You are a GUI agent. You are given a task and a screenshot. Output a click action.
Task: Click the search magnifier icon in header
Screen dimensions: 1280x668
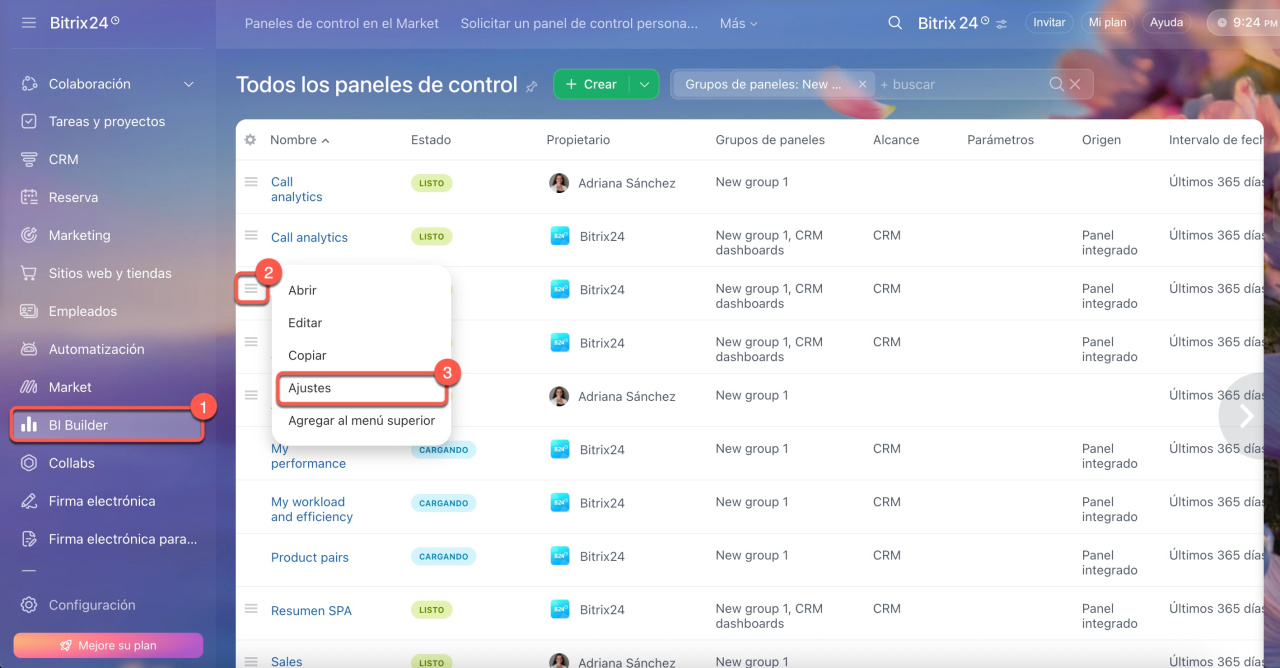tap(895, 22)
